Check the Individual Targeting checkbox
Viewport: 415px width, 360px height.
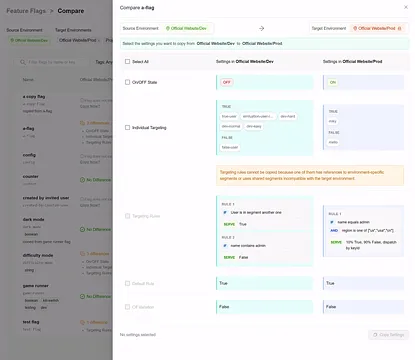(x=127, y=127)
